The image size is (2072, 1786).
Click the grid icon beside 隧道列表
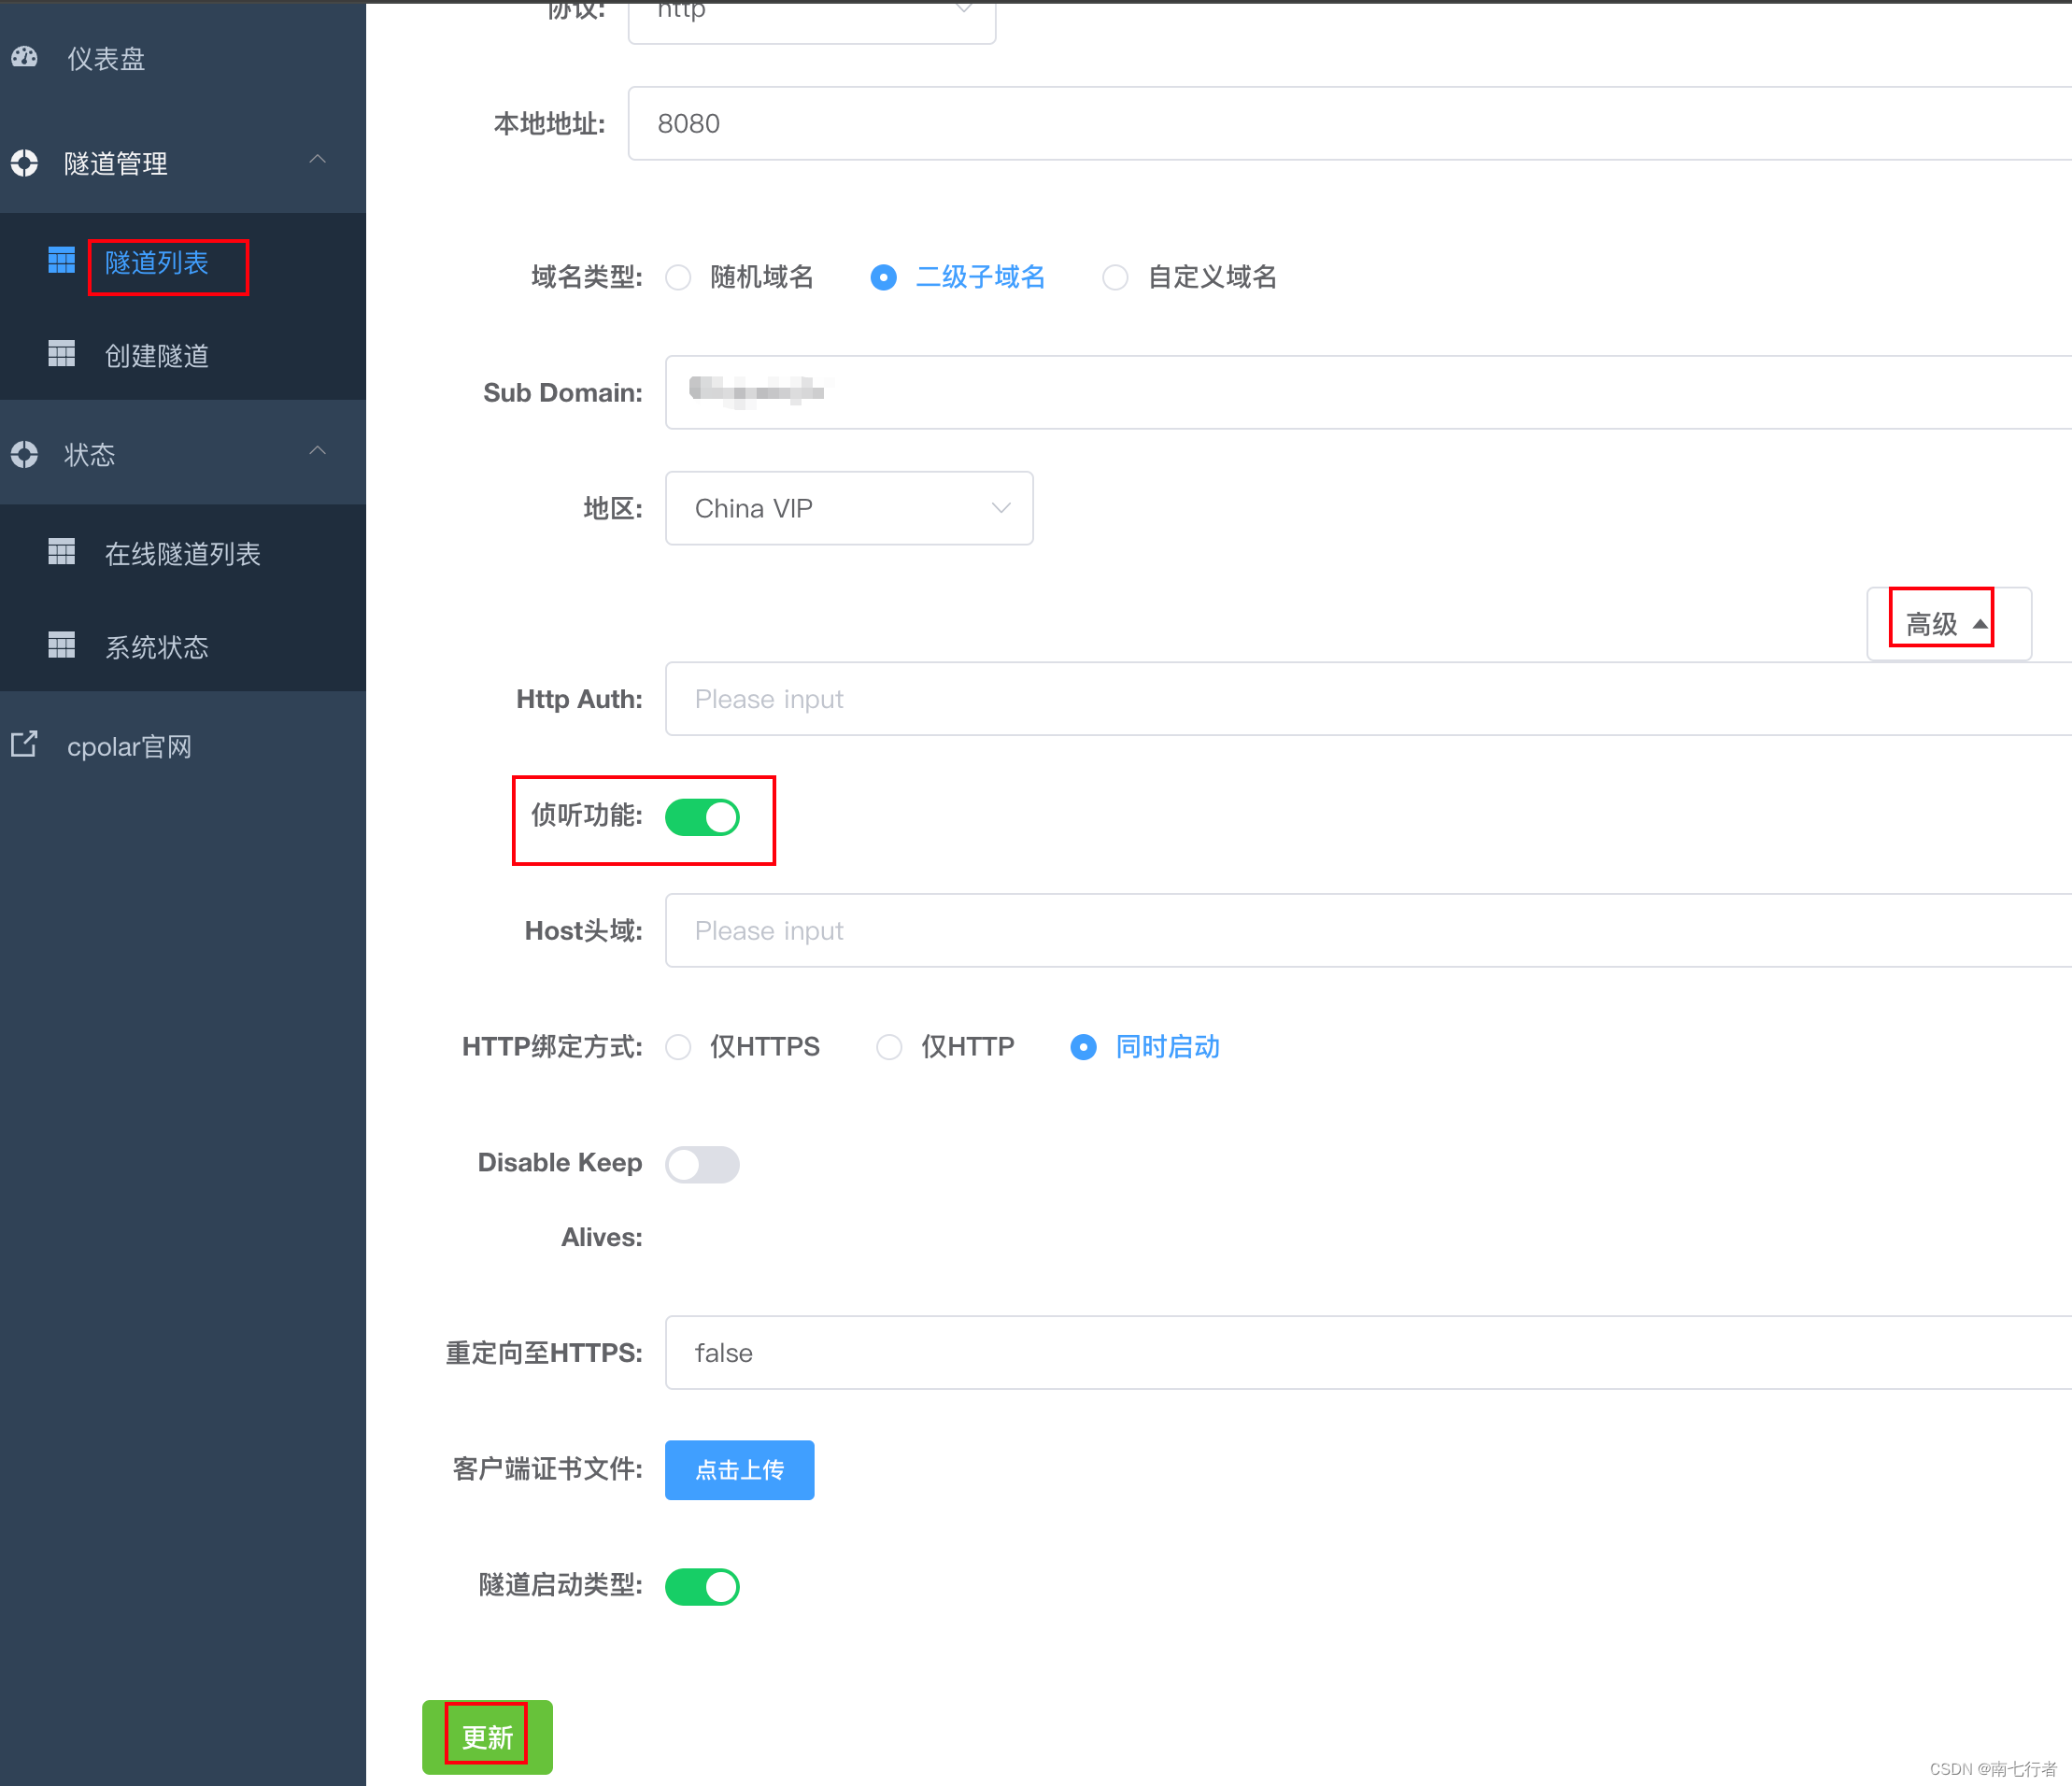pyautogui.click(x=62, y=261)
